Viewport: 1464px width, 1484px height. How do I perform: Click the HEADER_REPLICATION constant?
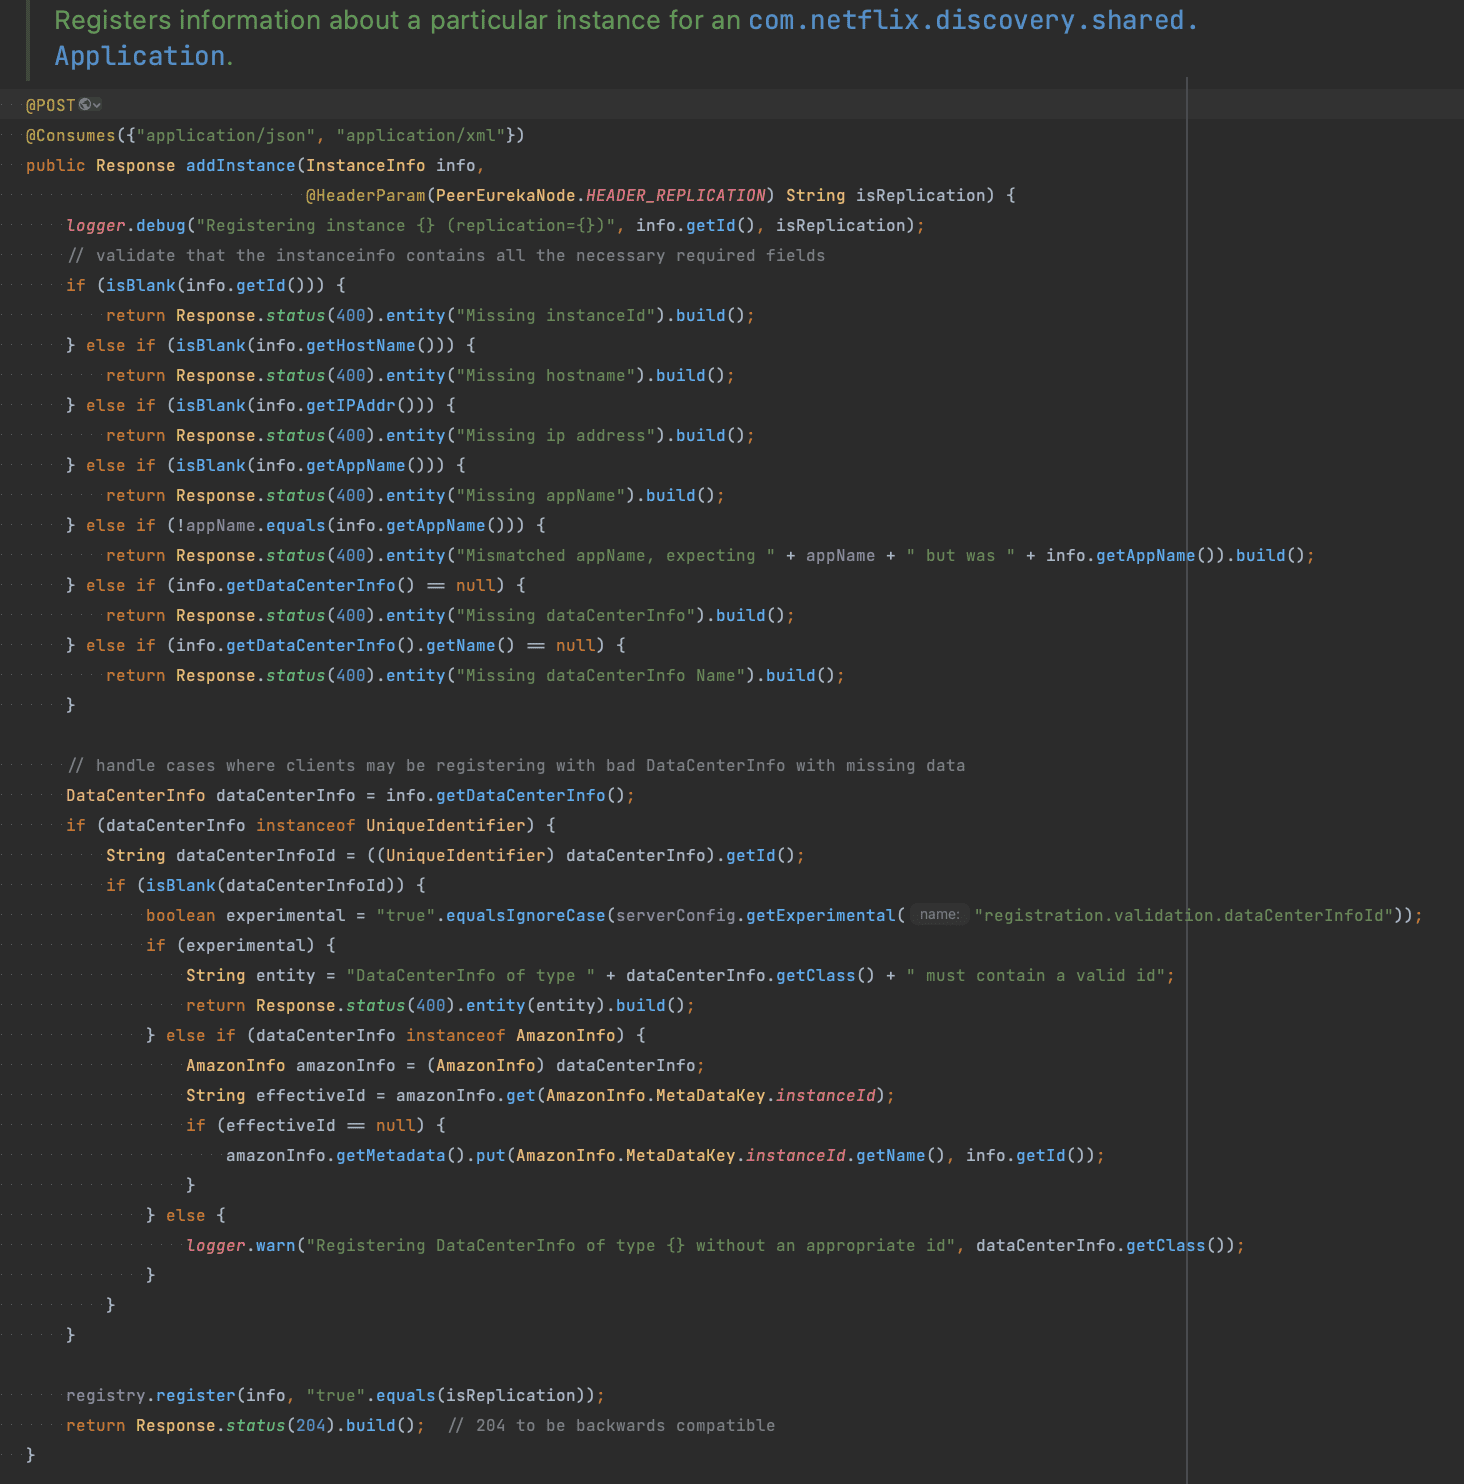click(676, 195)
